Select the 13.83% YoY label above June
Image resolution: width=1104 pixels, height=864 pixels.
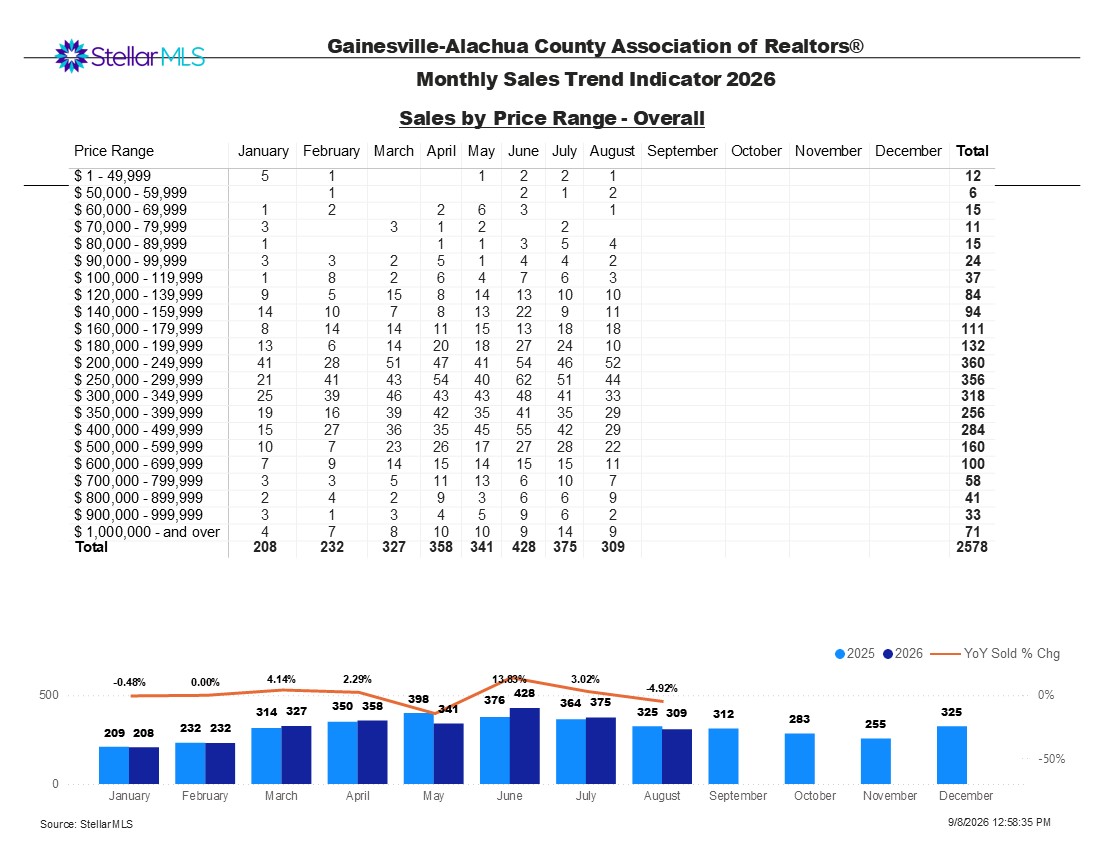click(x=509, y=680)
